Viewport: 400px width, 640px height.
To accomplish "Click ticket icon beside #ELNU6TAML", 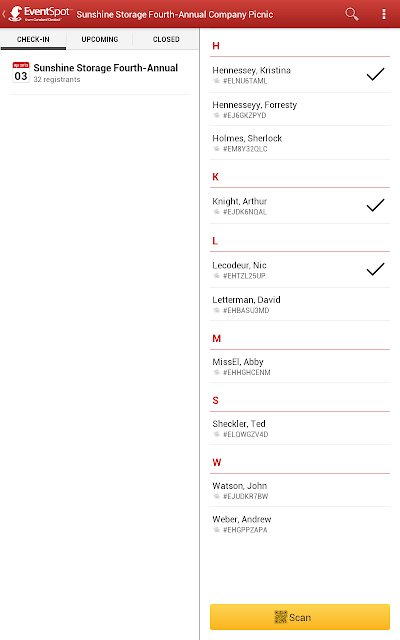I will pyautogui.click(x=217, y=81).
